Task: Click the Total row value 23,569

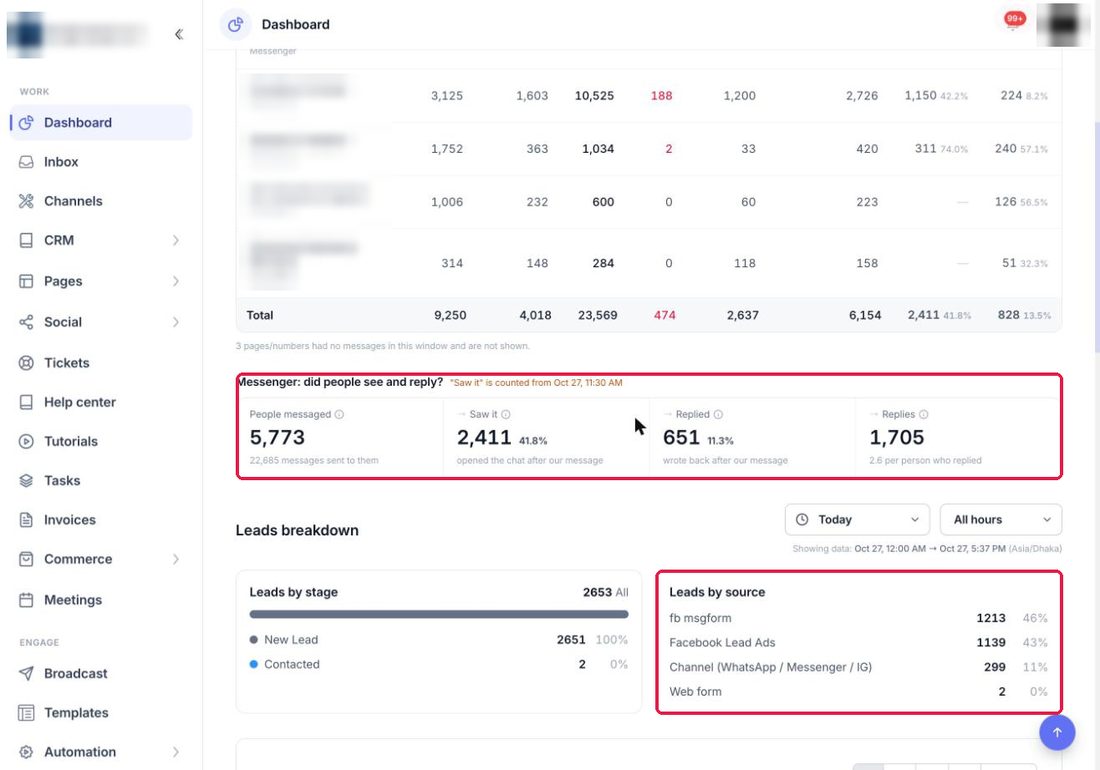Action: [598, 316]
